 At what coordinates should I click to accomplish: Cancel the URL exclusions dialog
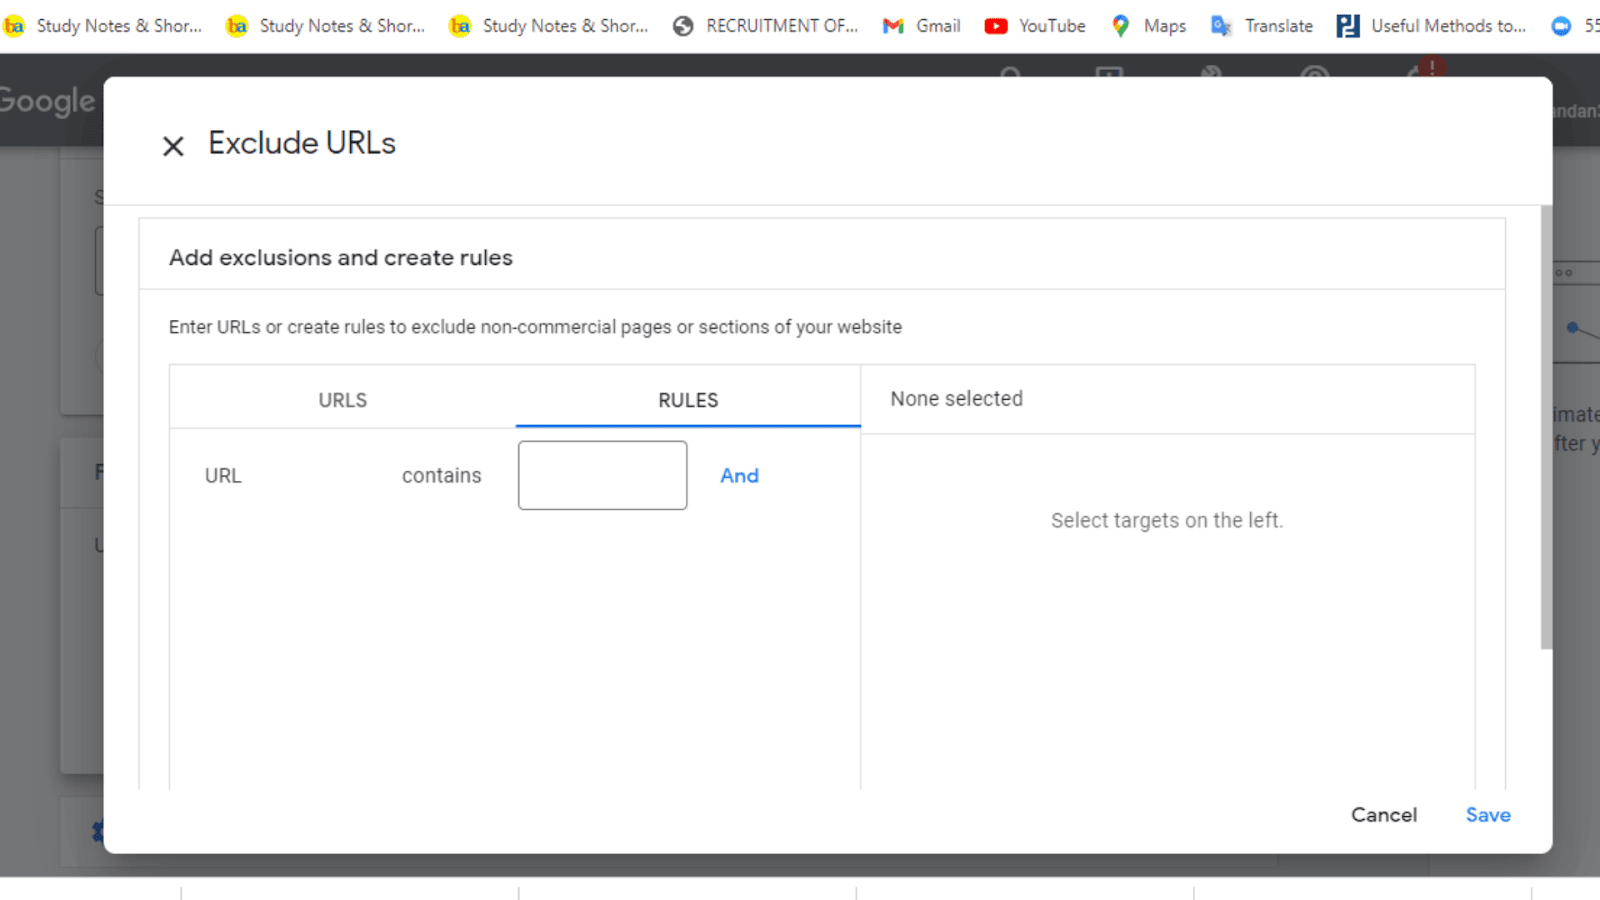click(x=1384, y=815)
